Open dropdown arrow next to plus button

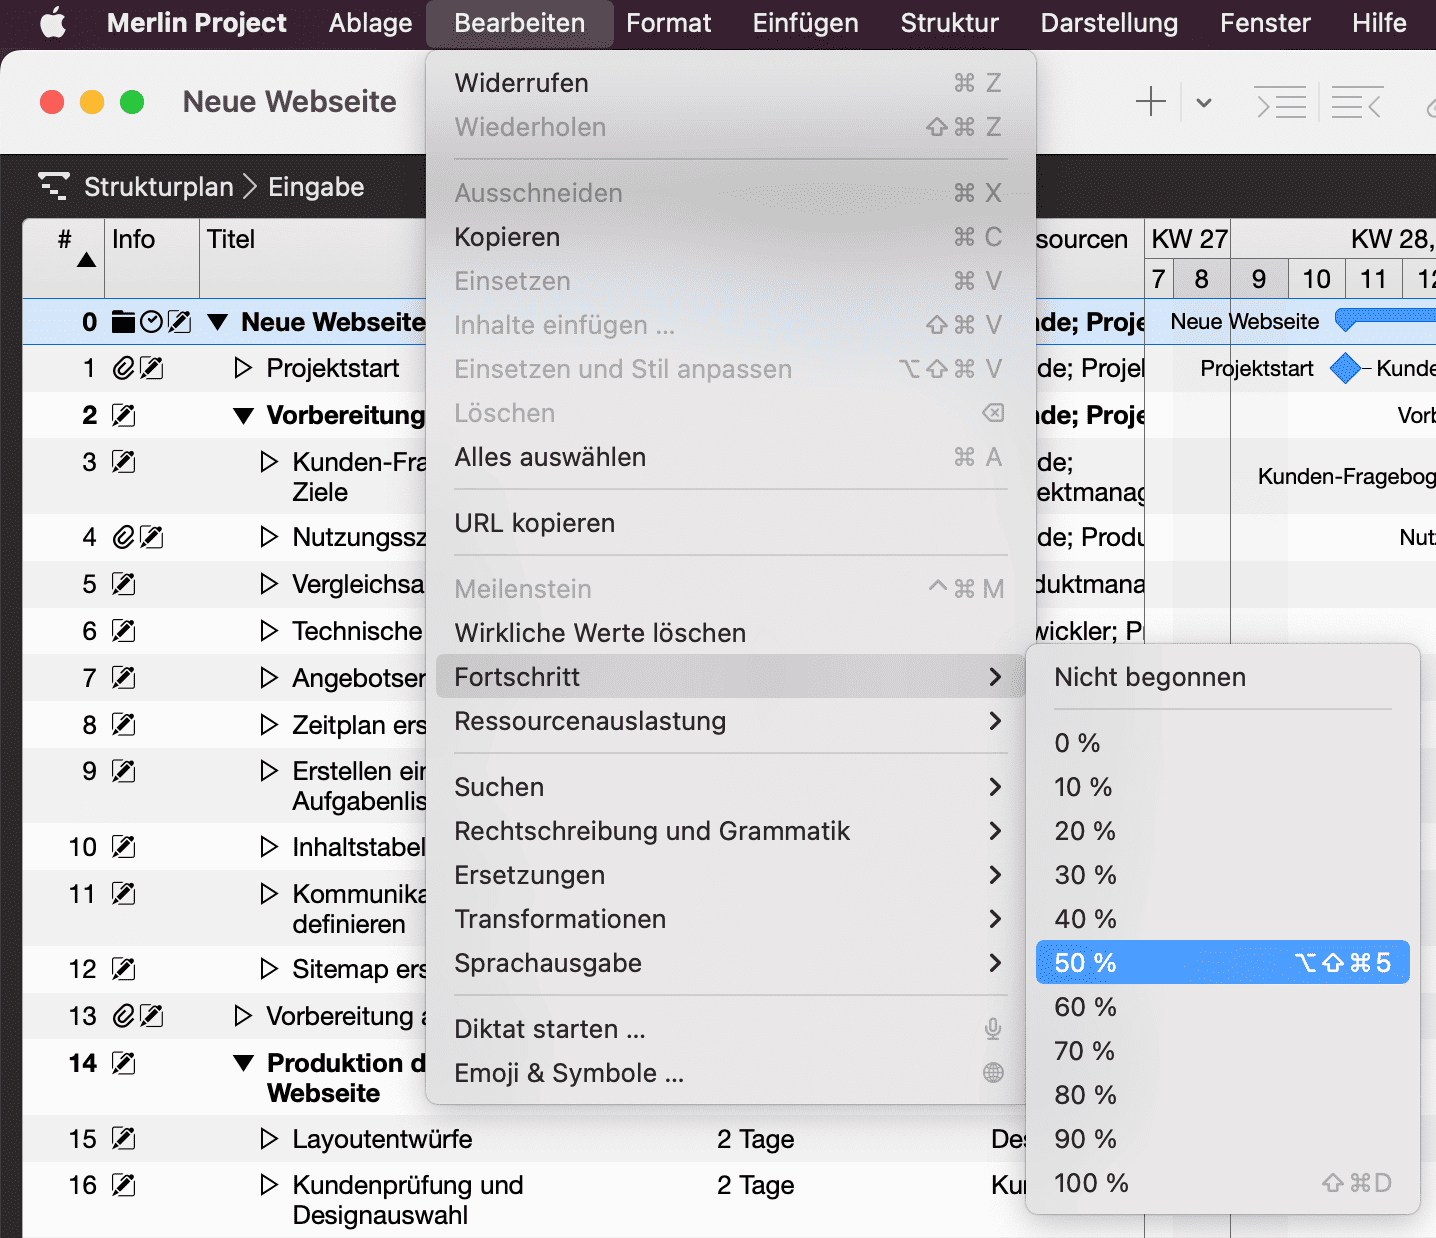(1204, 102)
